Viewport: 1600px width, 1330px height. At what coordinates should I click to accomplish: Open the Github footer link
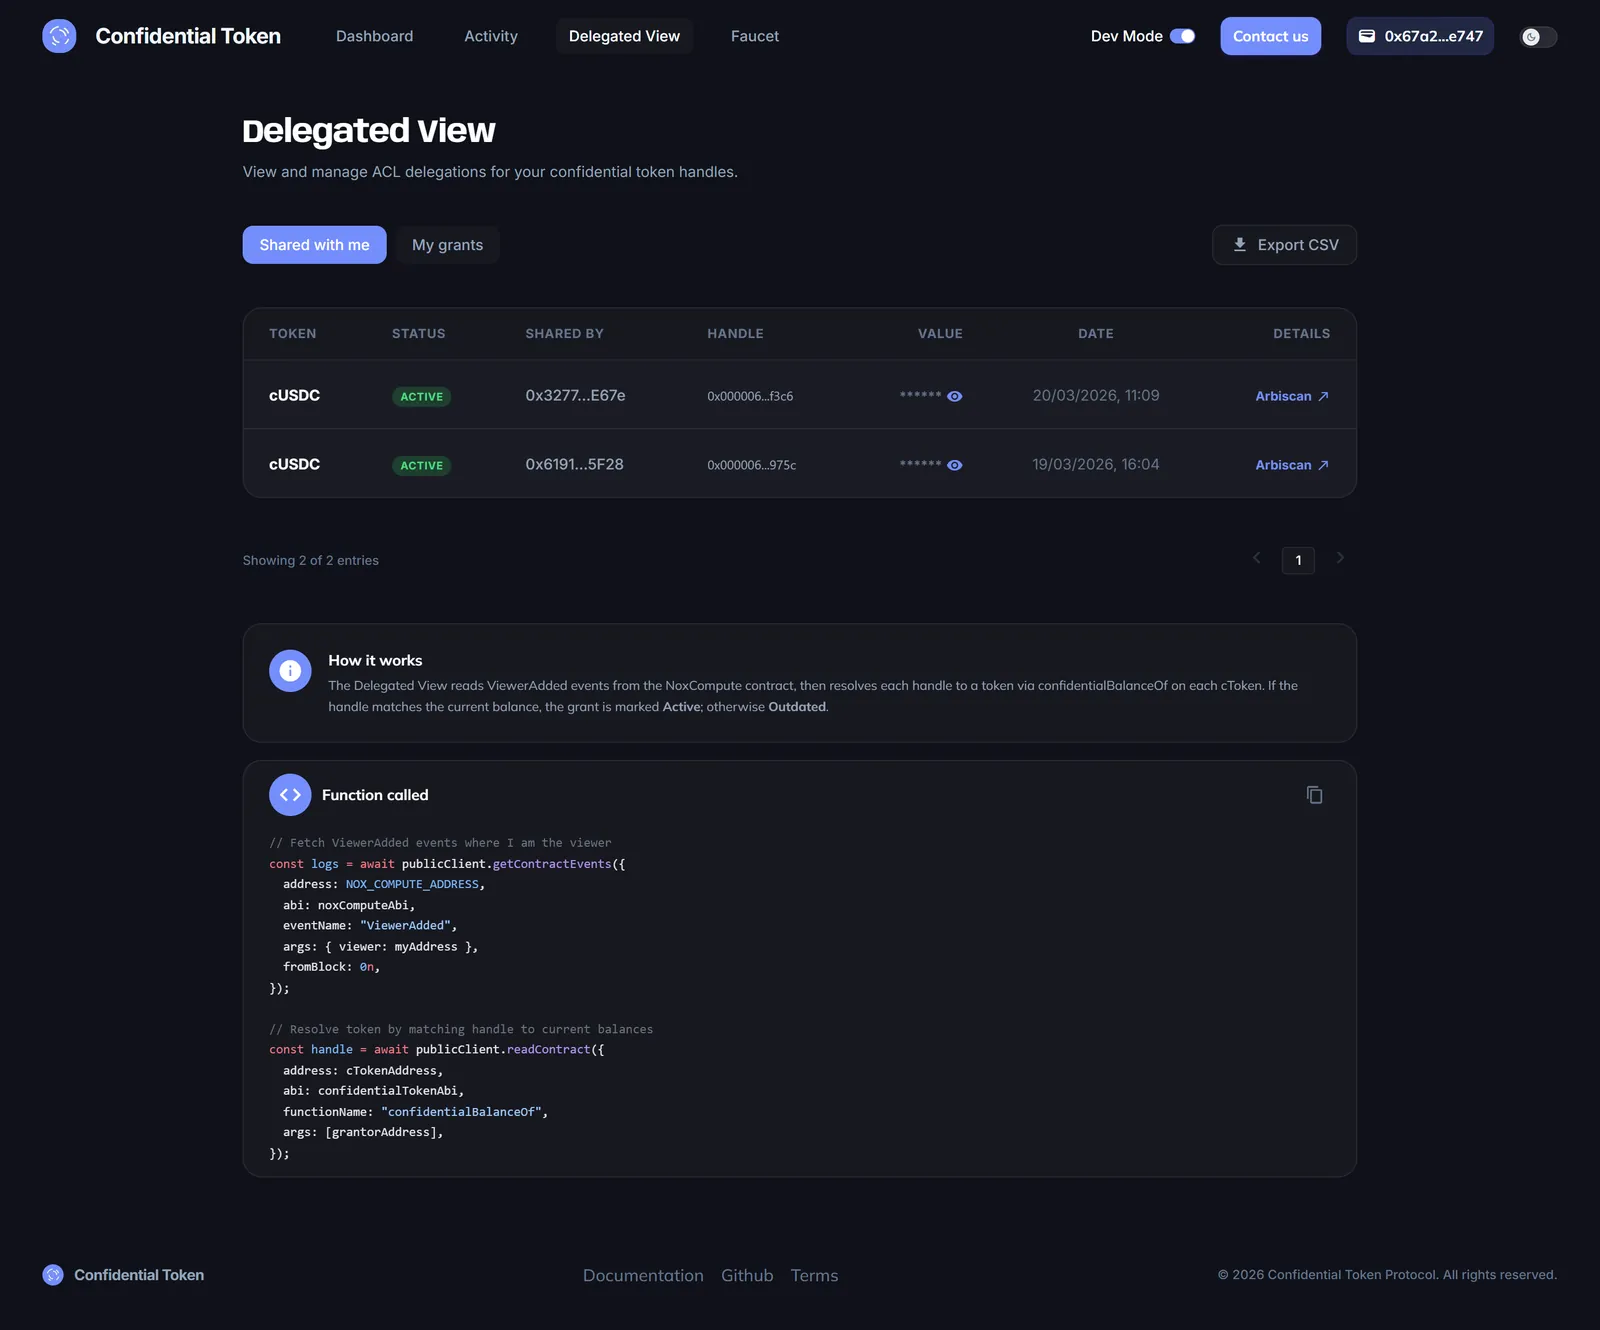point(747,1276)
